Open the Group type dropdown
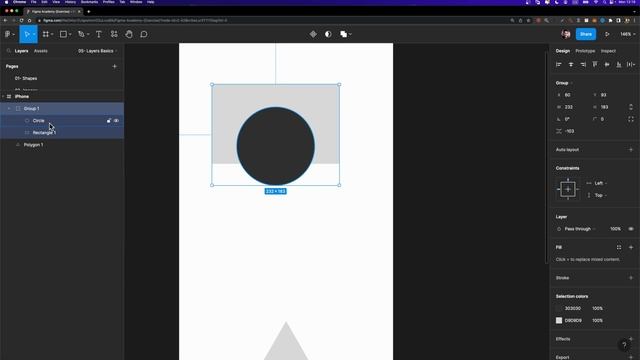The height and width of the screenshot is (360, 640). pos(564,83)
